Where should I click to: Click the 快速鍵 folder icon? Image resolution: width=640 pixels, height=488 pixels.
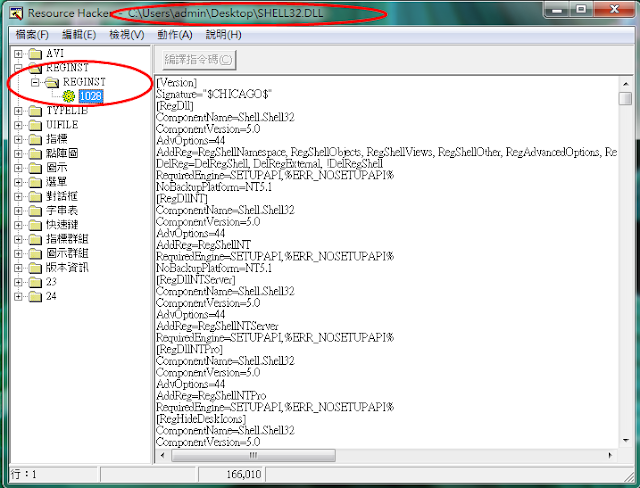point(36,225)
